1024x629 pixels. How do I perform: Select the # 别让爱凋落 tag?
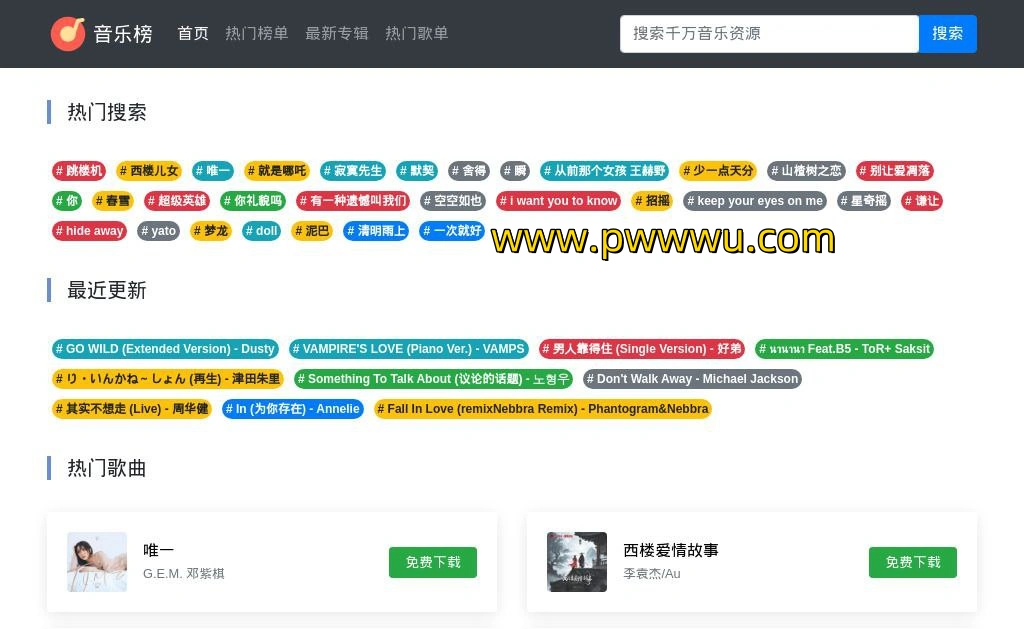pyautogui.click(x=894, y=170)
